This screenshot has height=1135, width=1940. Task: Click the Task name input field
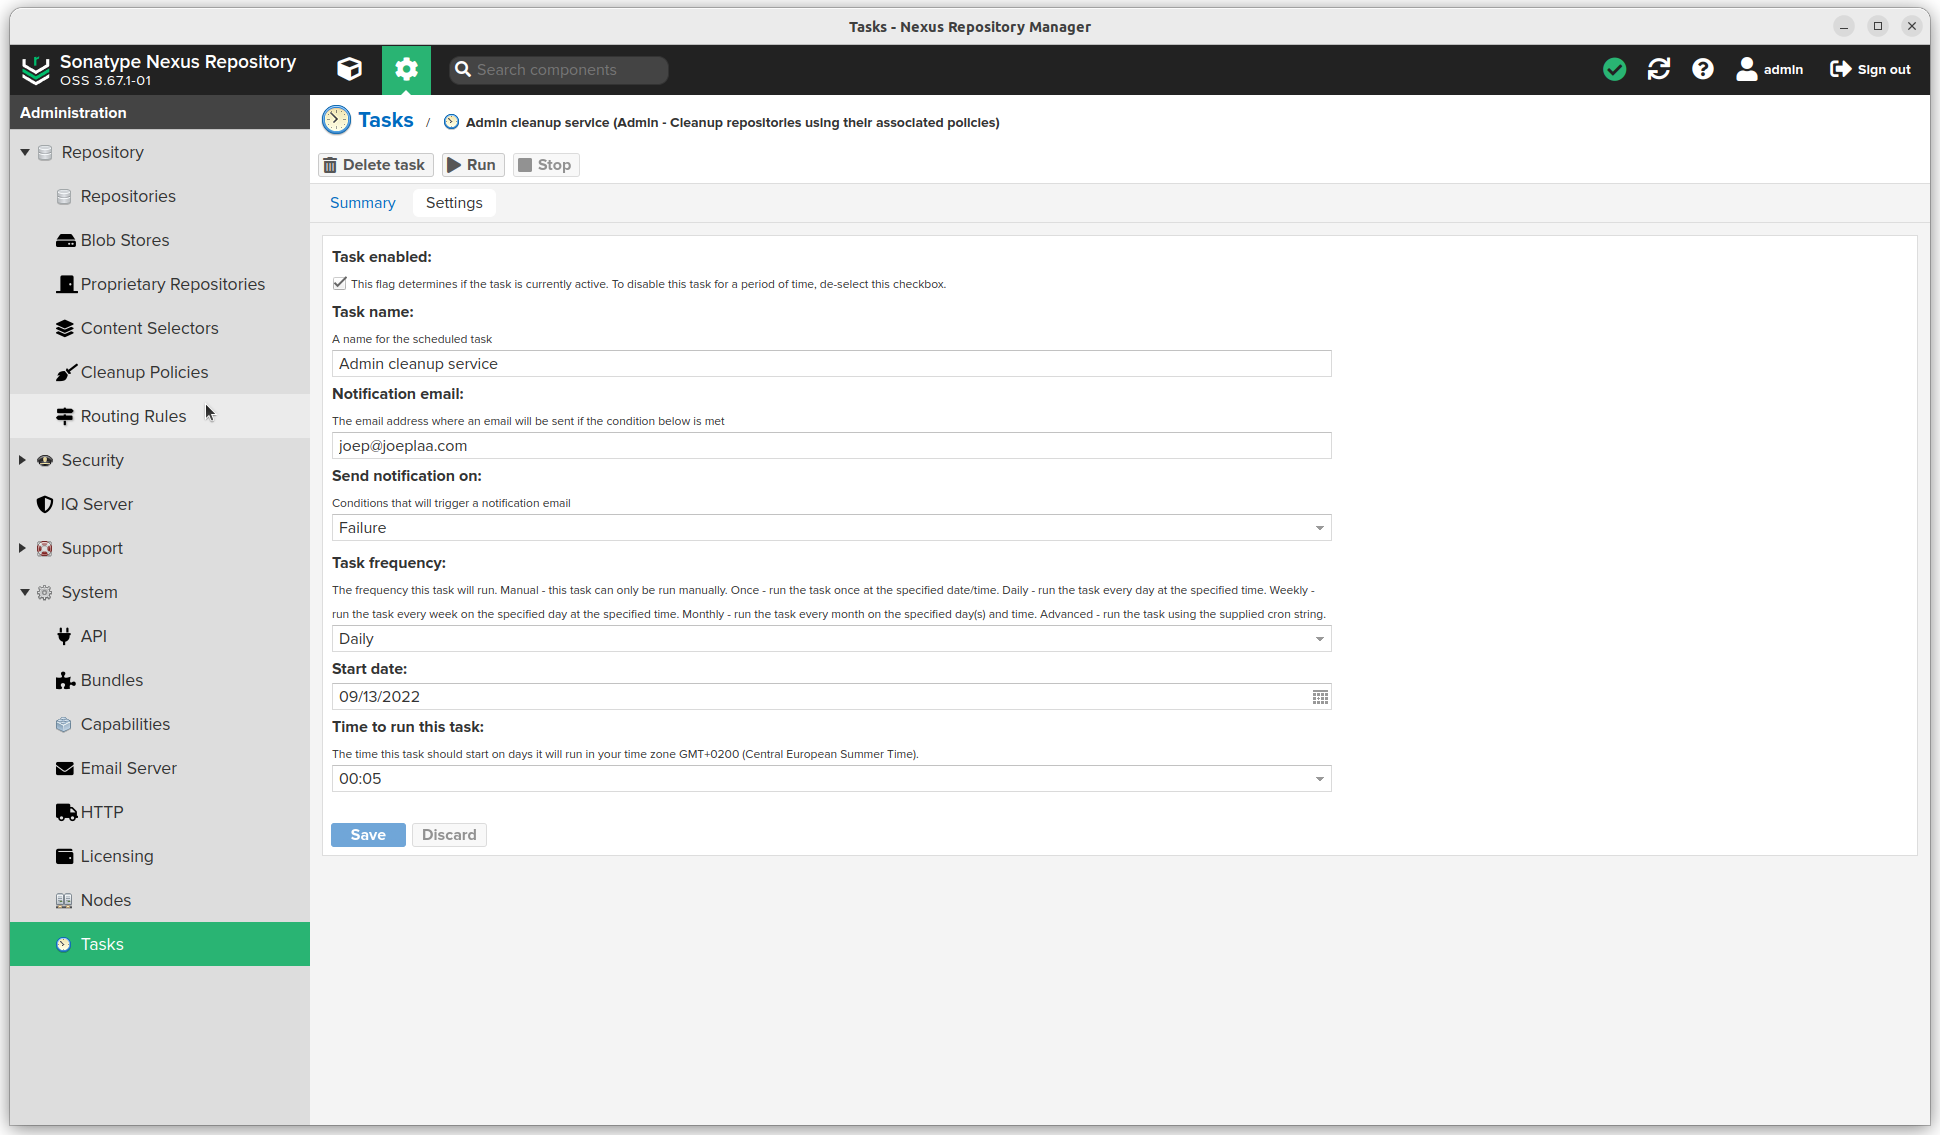tap(831, 364)
